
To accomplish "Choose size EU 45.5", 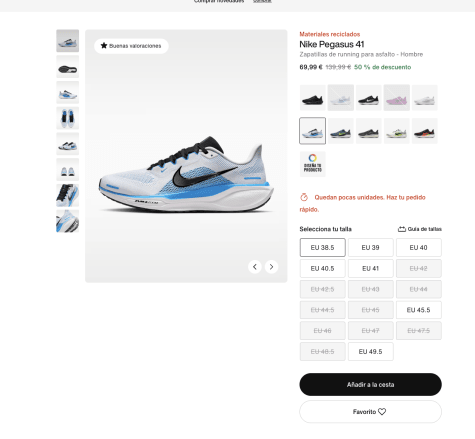I will coord(418,310).
